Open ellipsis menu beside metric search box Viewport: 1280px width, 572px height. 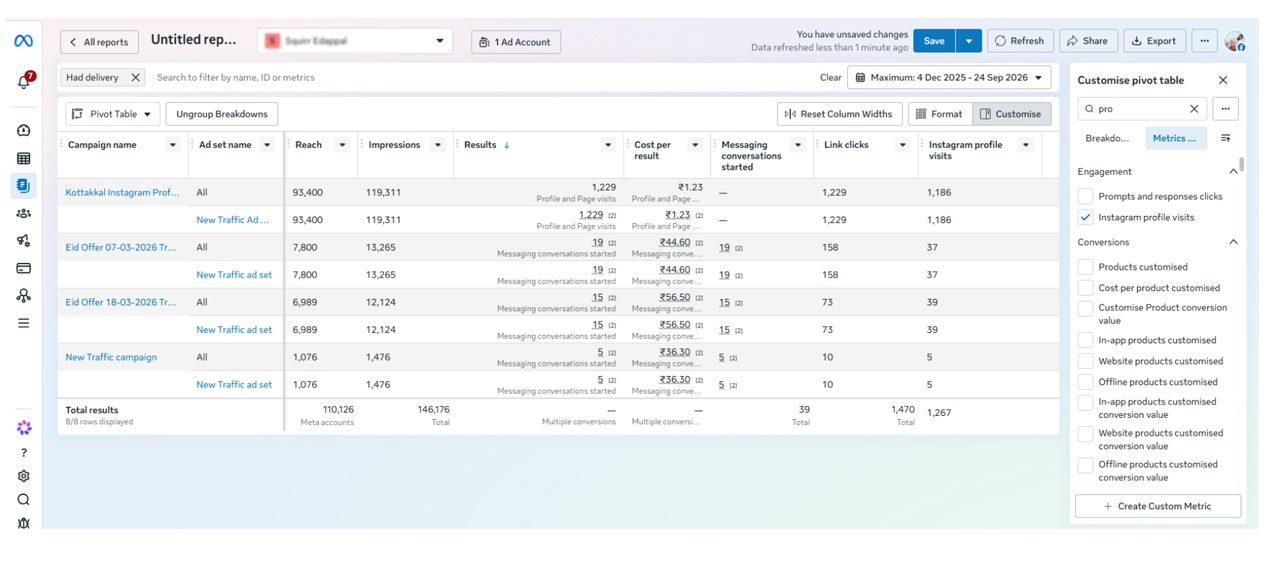pos(1225,109)
